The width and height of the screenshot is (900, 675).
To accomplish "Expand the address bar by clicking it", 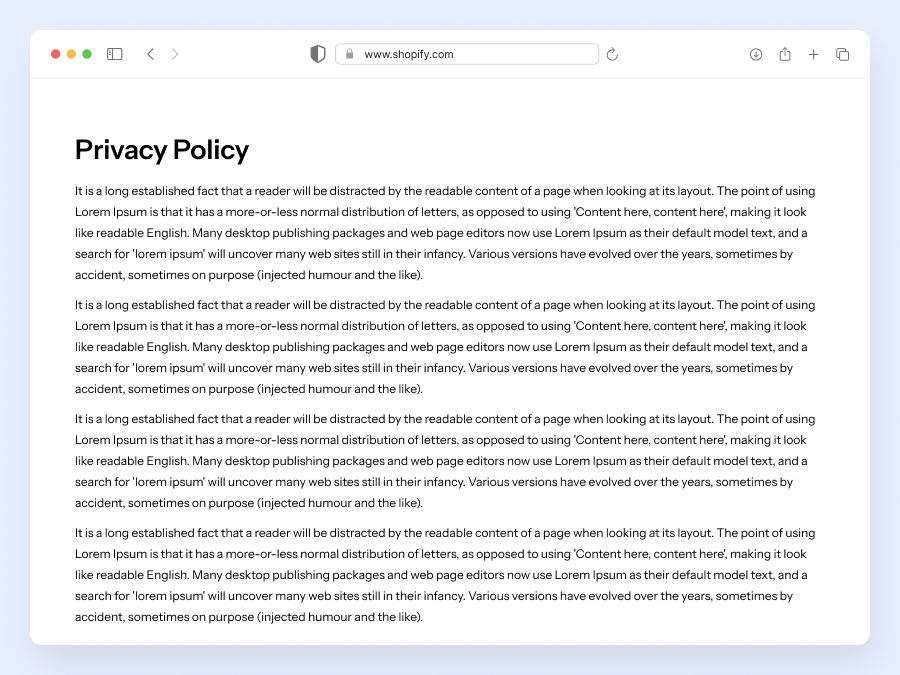I will (466, 54).
